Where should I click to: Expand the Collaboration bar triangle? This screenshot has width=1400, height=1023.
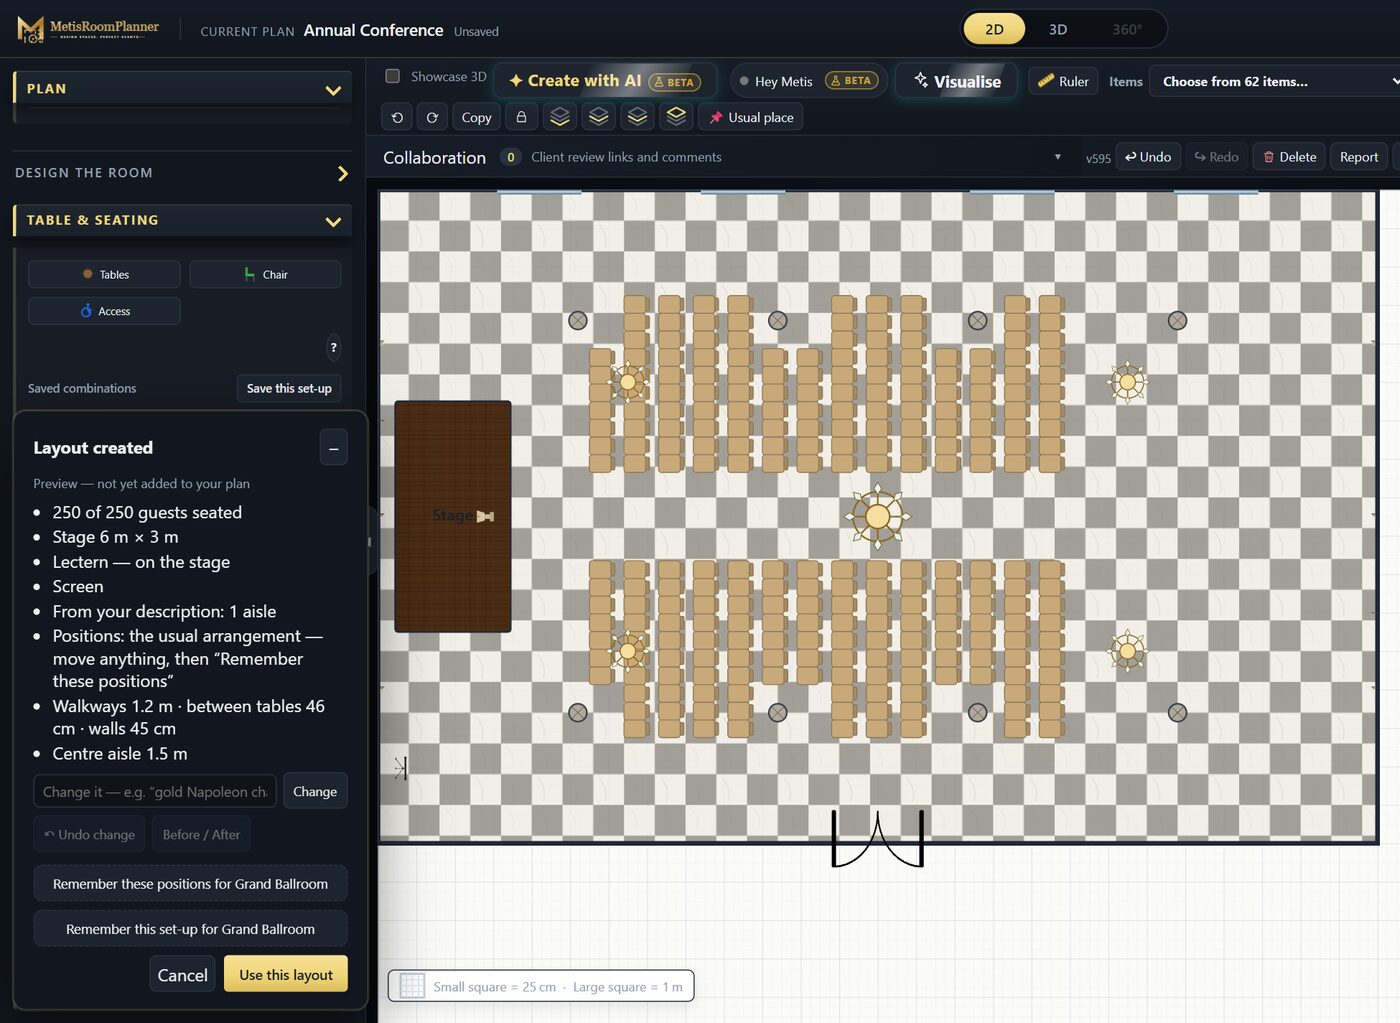coord(1058,157)
